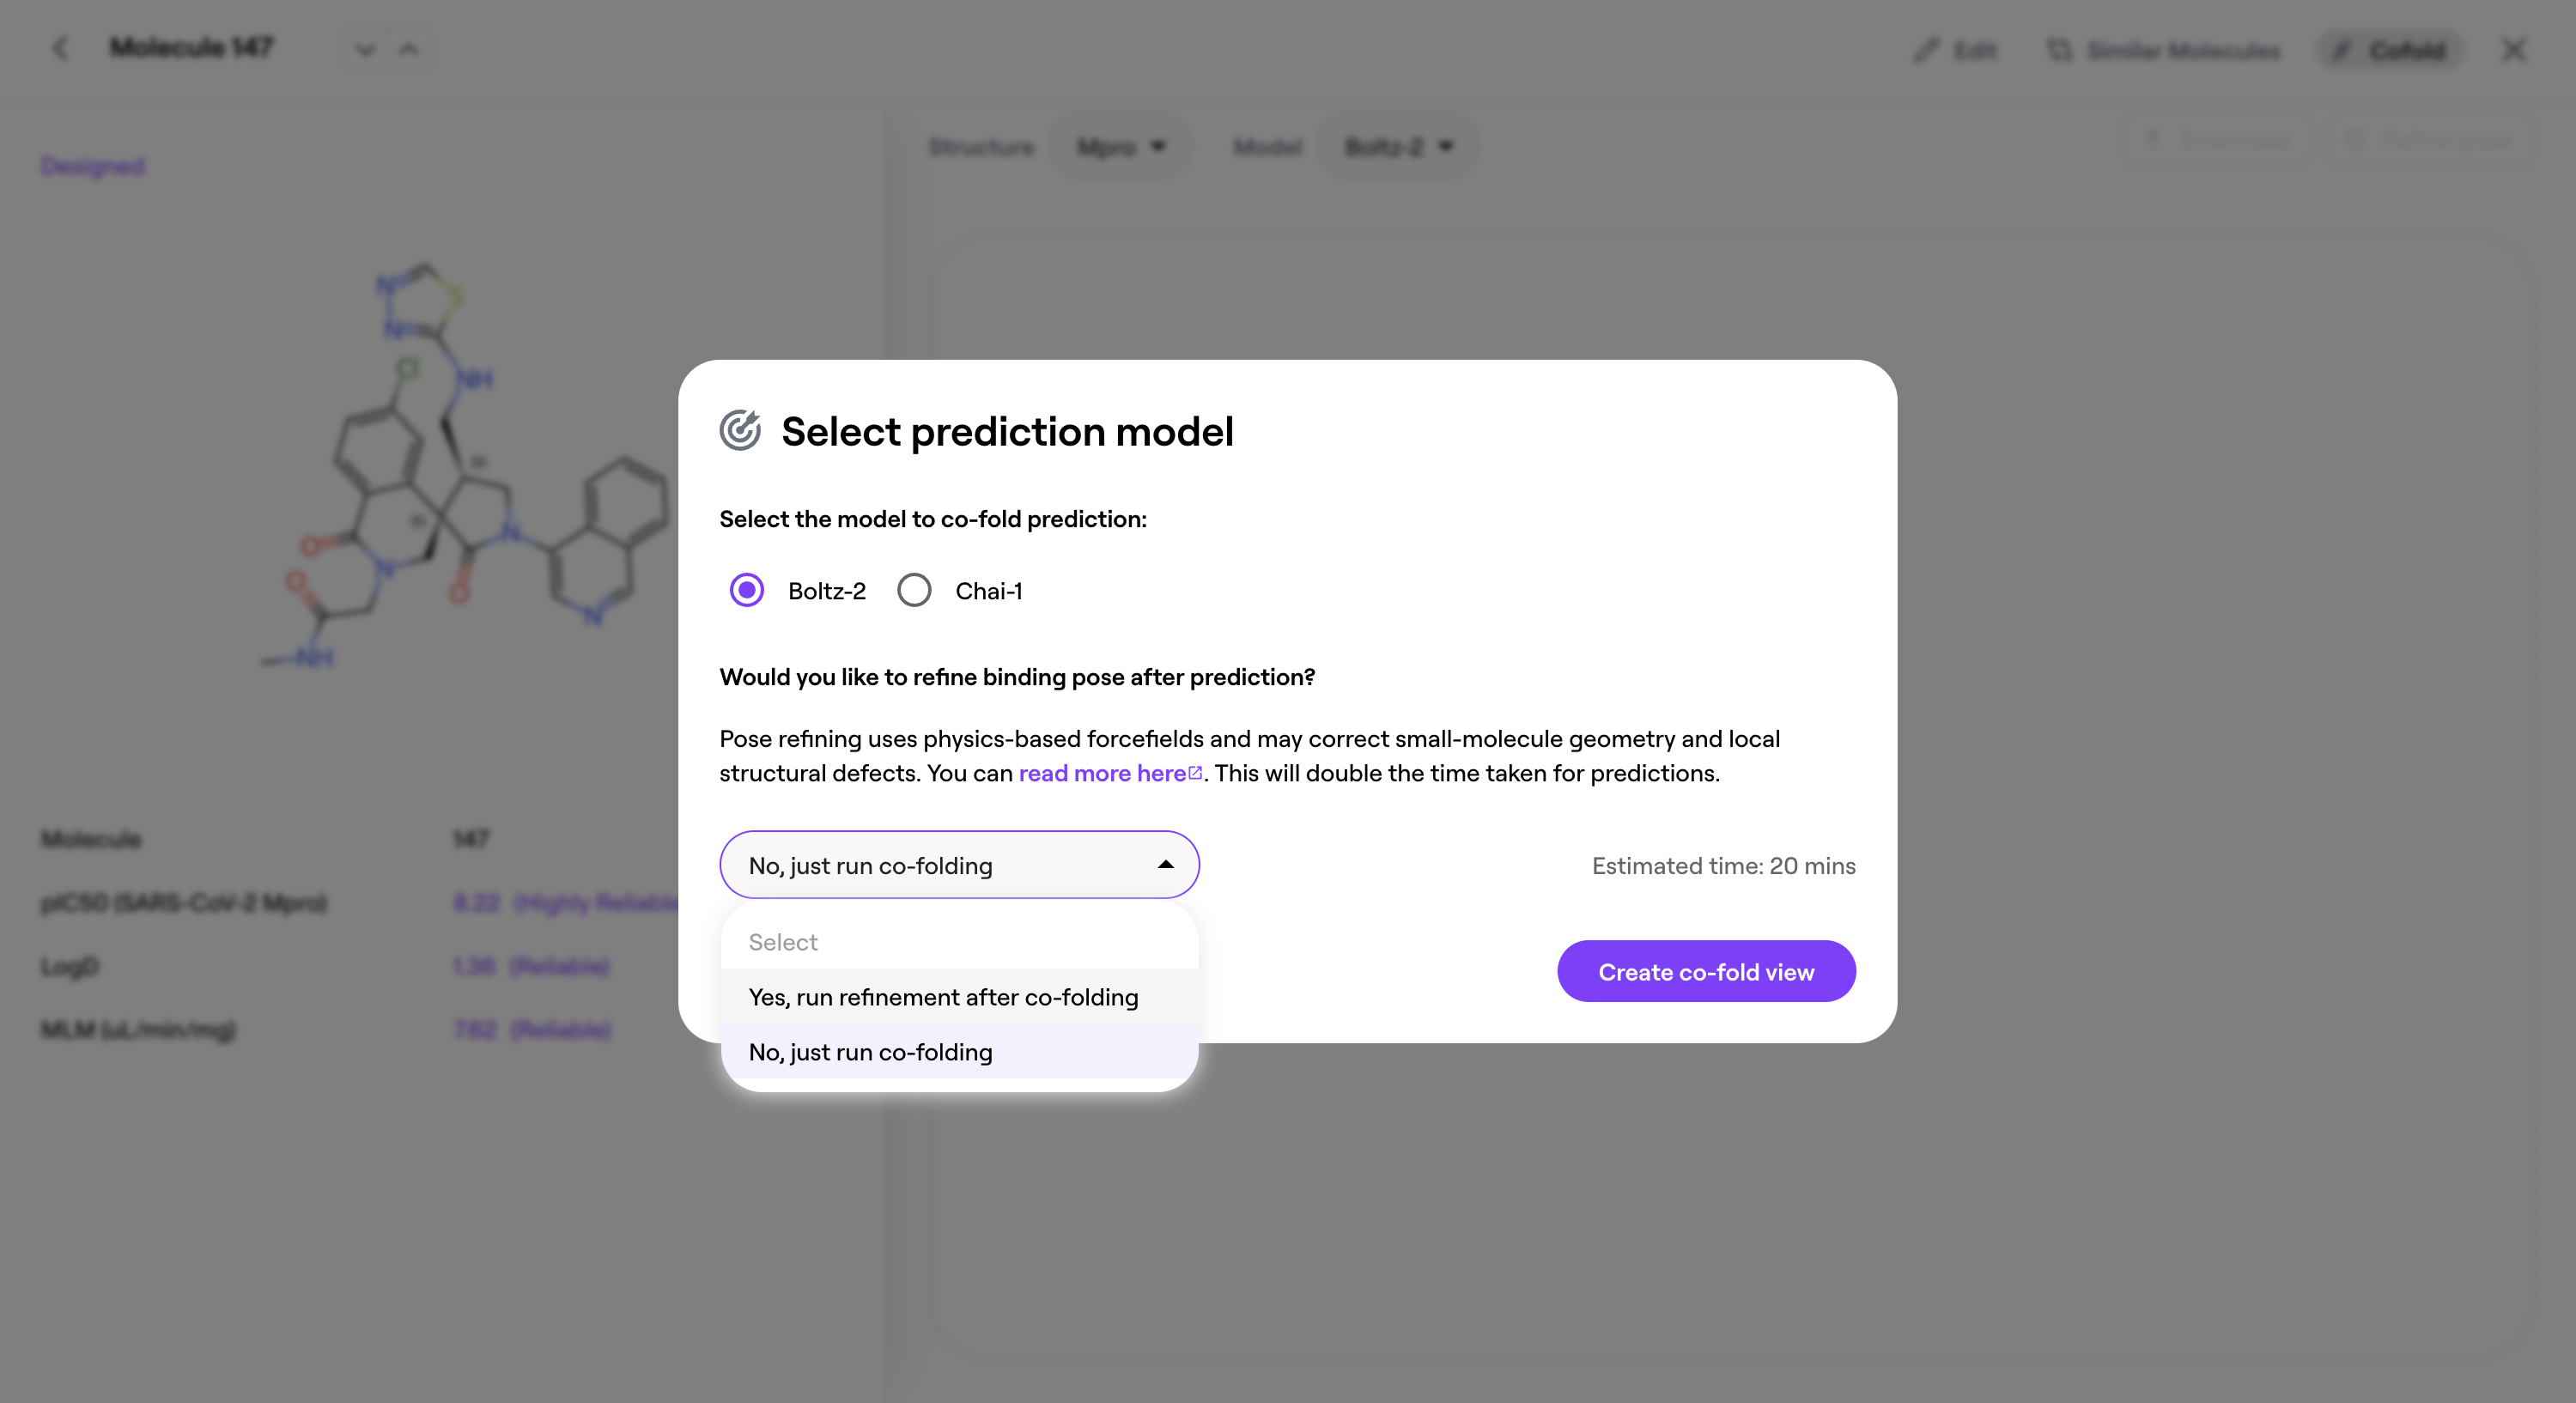Choose 'Yes, run refinement after co-folding'
This screenshot has width=2576, height=1403.
coord(943,997)
